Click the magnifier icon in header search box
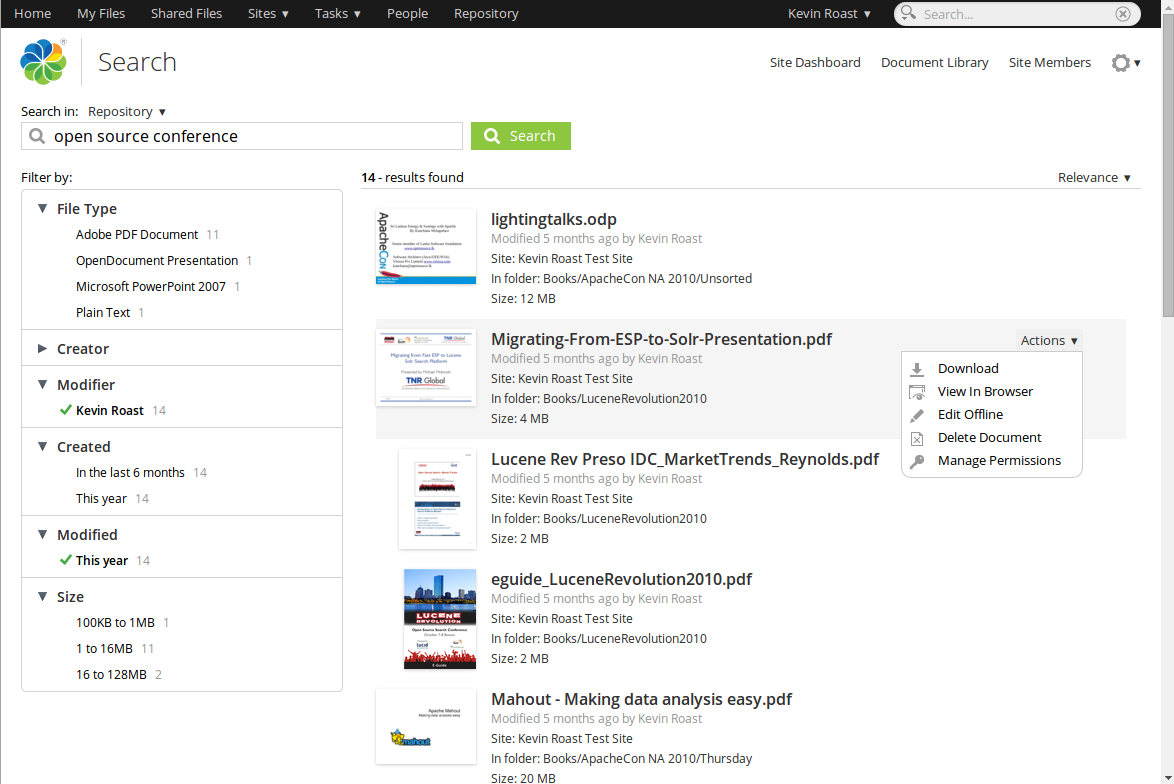Viewport: 1174px width, 784px height. (x=908, y=13)
